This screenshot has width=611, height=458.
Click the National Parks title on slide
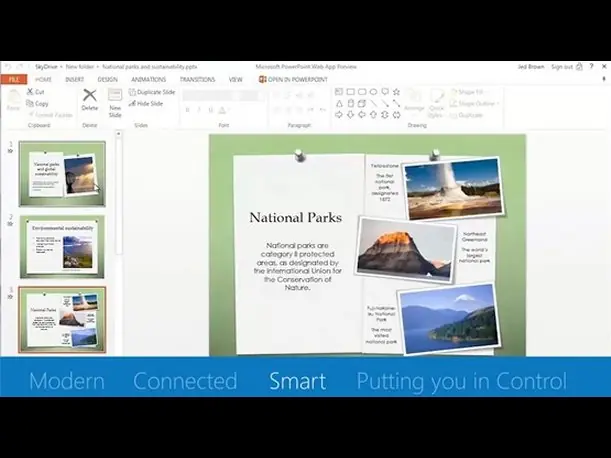coord(296,218)
